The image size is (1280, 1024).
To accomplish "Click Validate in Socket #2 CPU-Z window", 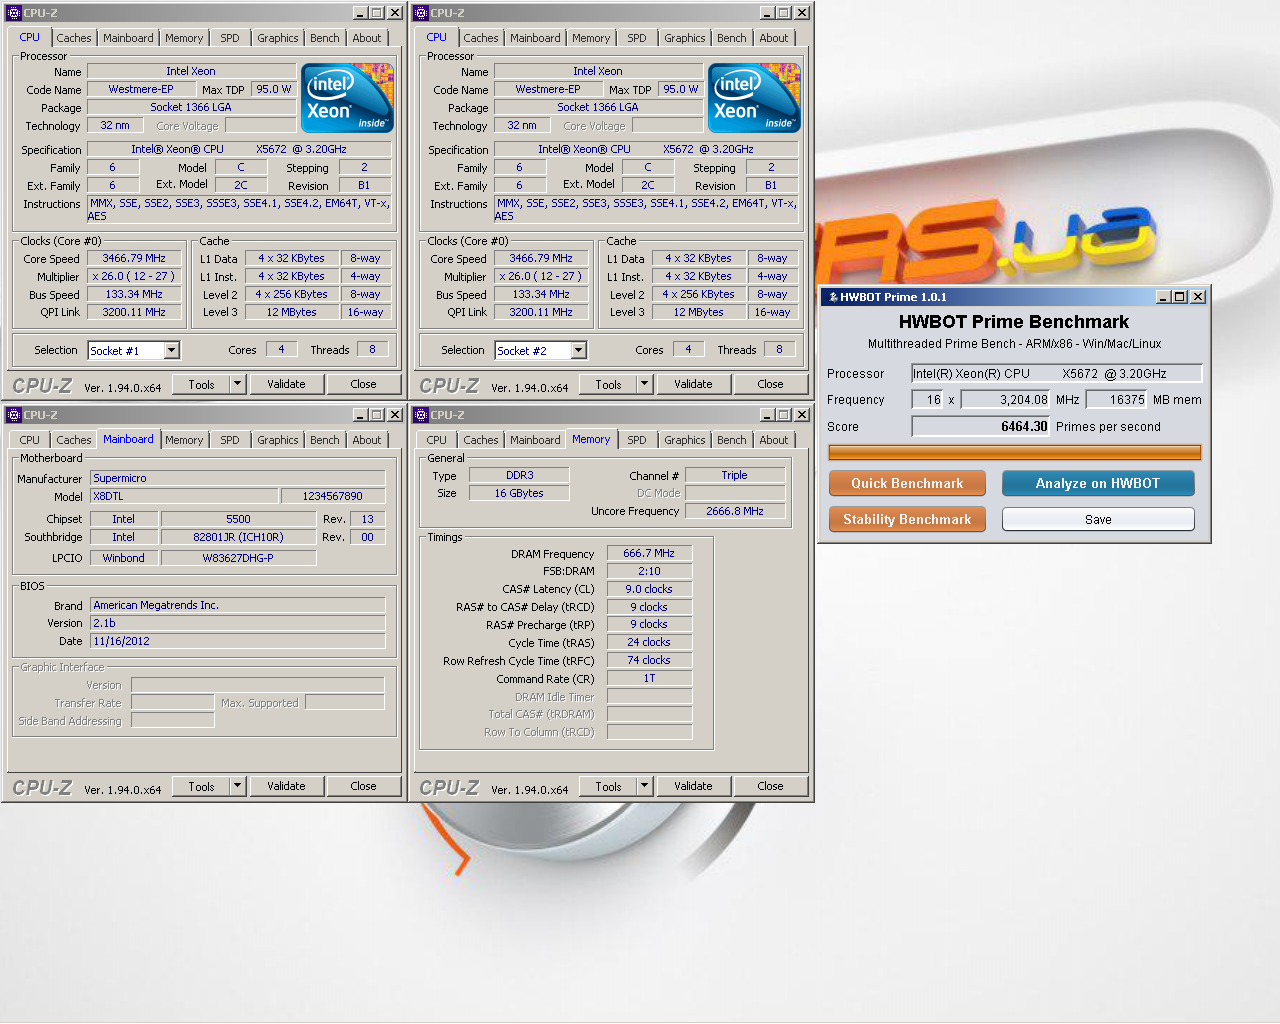I will [x=693, y=384].
